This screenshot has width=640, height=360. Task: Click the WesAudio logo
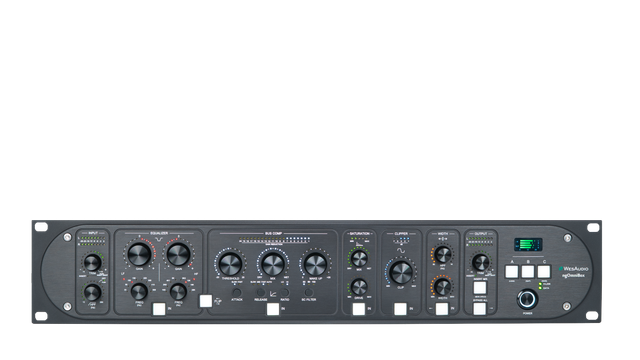(574, 269)
